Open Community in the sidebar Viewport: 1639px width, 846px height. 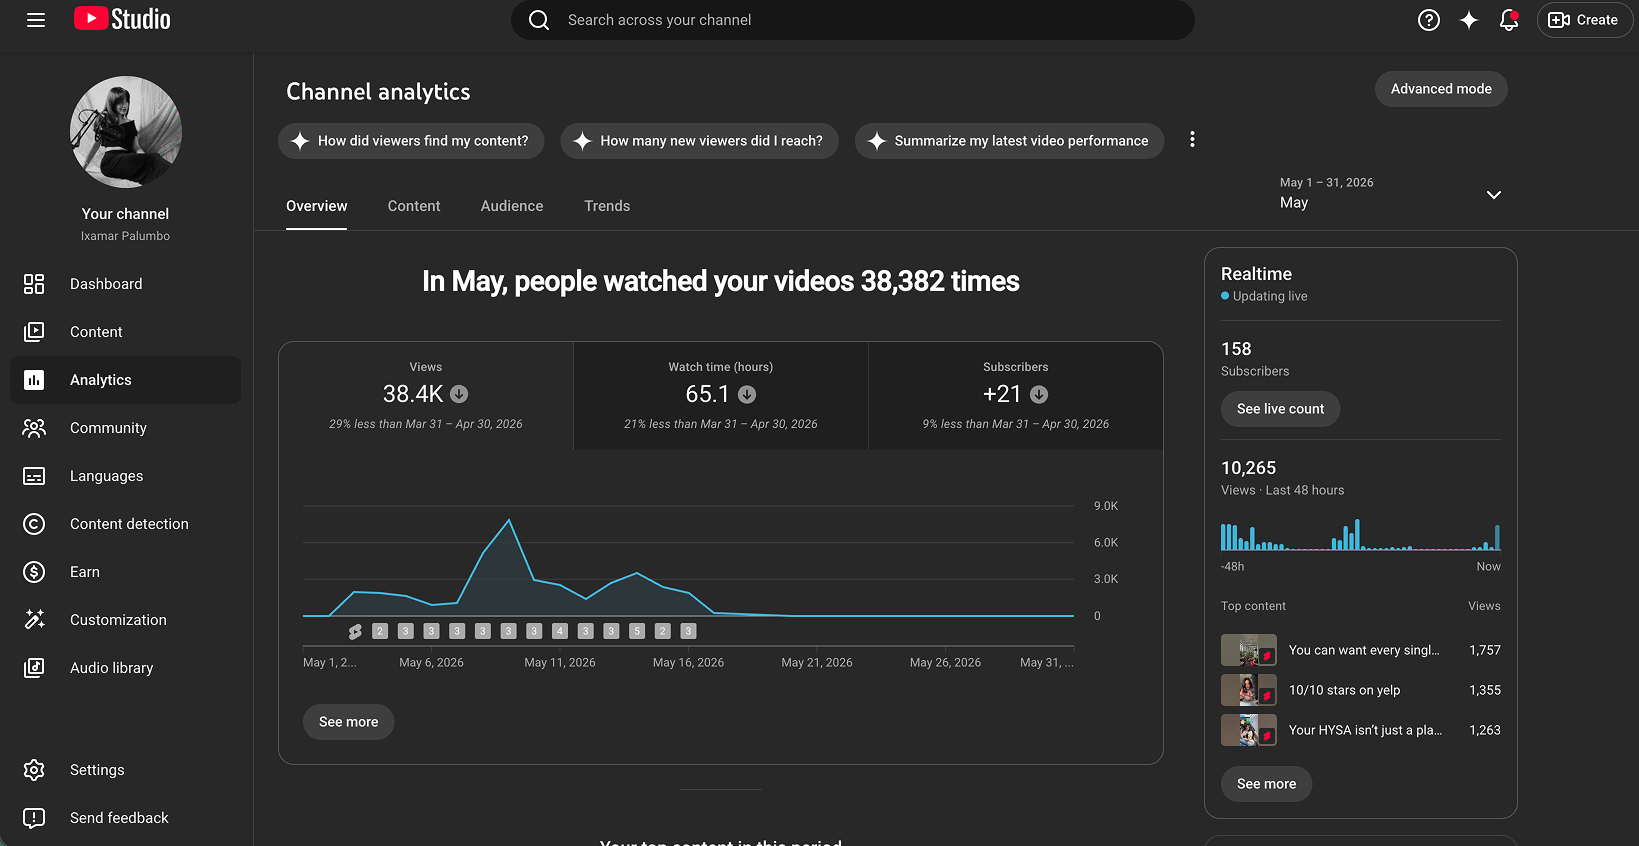tap(126, 428)
